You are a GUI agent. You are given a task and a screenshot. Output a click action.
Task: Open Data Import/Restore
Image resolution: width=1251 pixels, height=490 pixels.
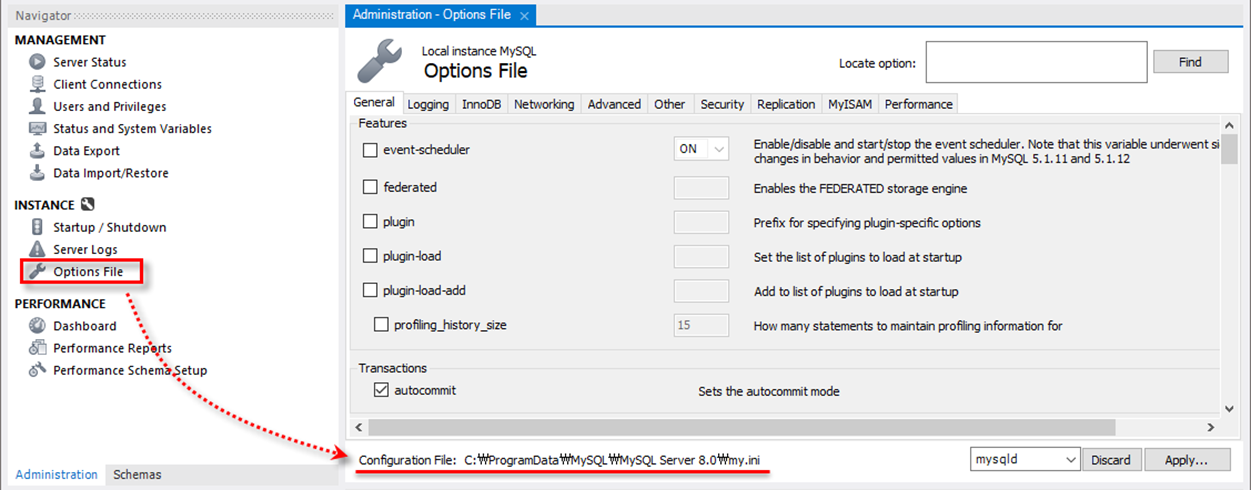[x=111, y=173]
